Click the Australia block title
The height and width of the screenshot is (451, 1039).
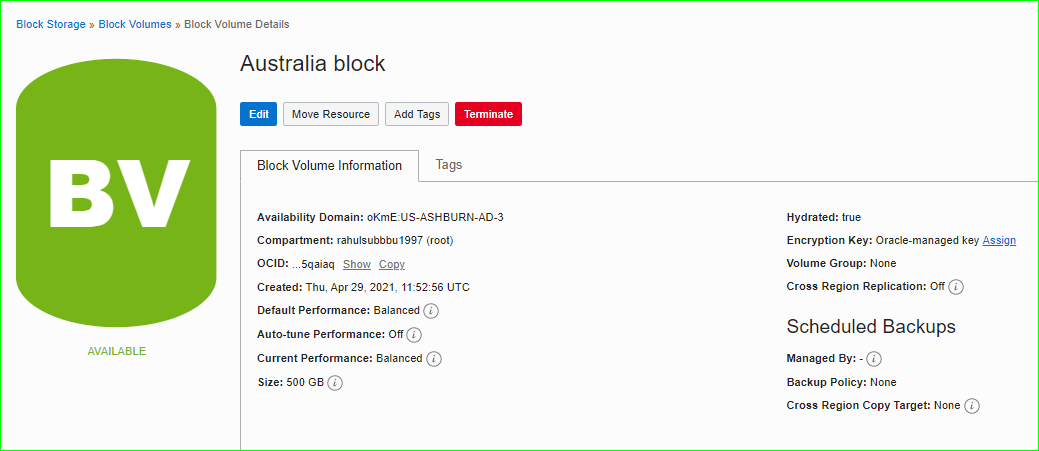(x=312, y=63)
